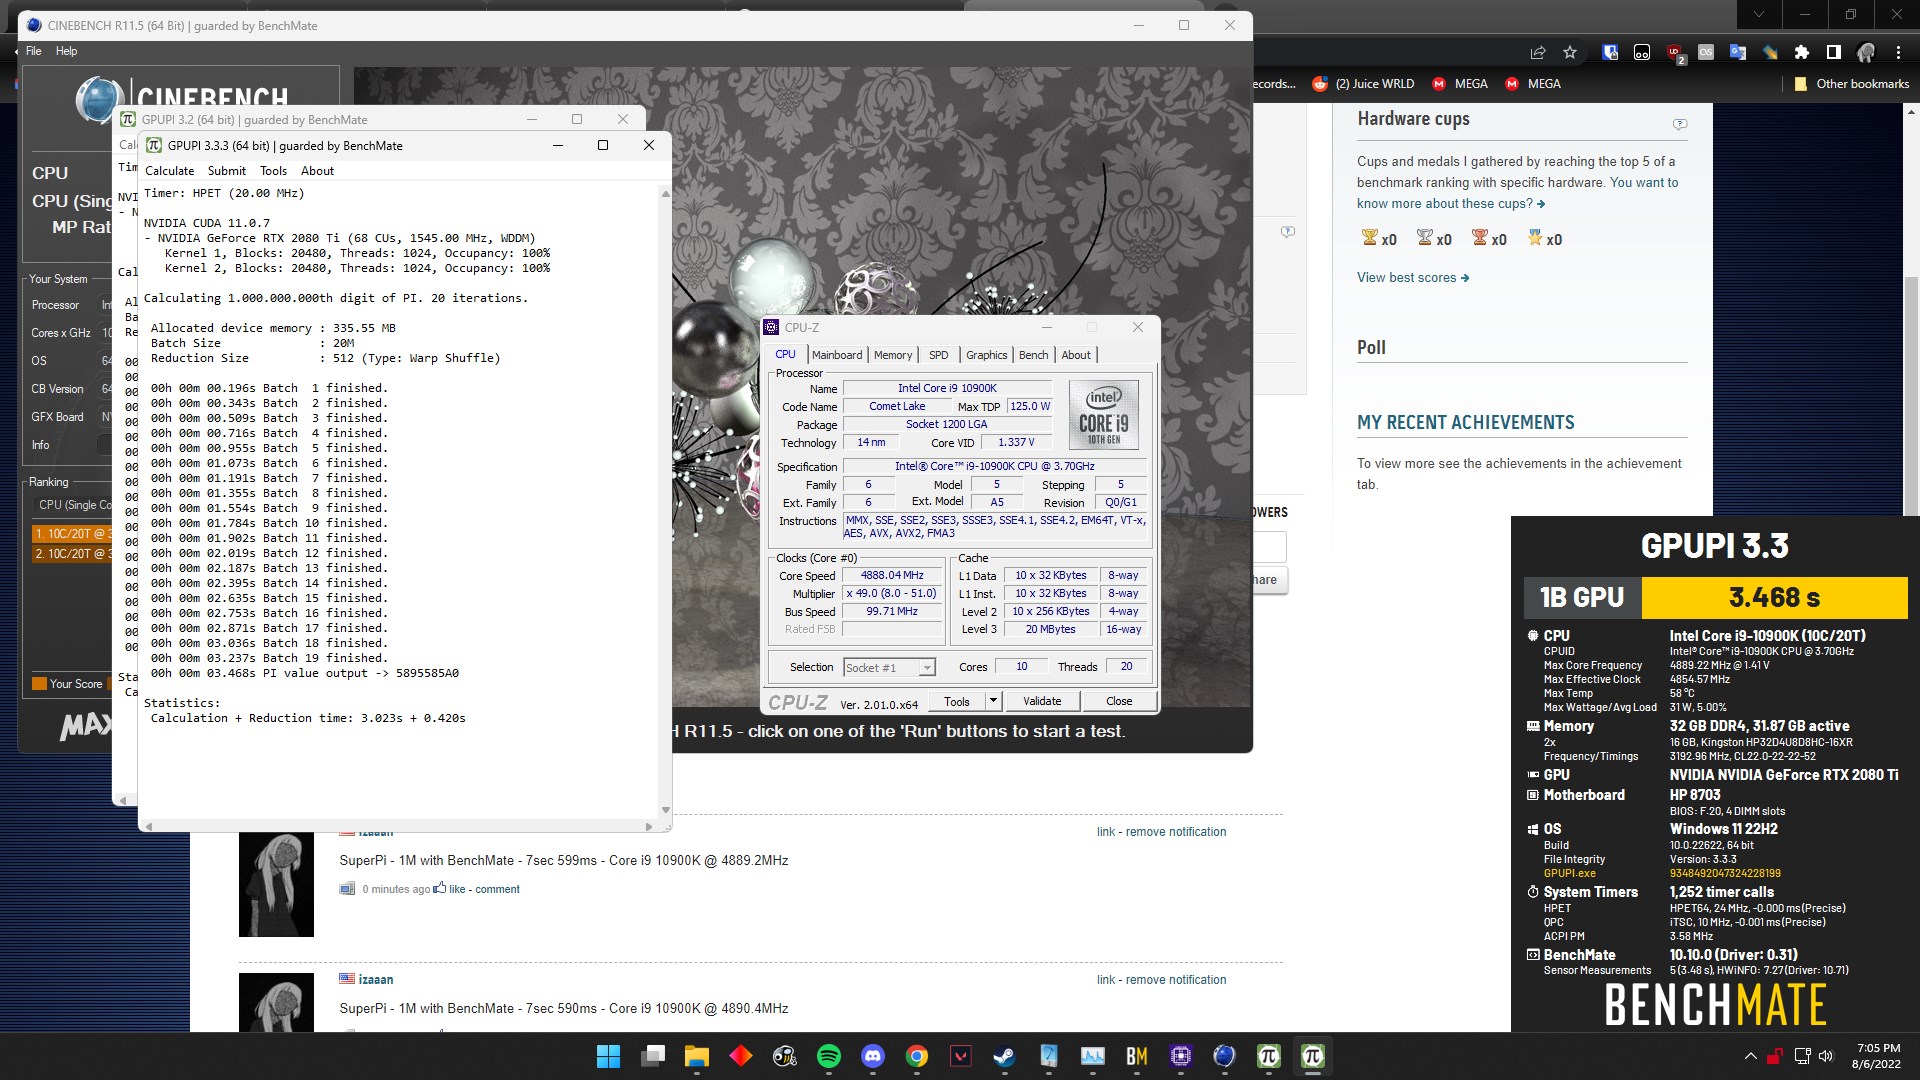1920x1080 pixels.
Task: Switch to SPD tab in CPU-Z
Action: point(938,355)
